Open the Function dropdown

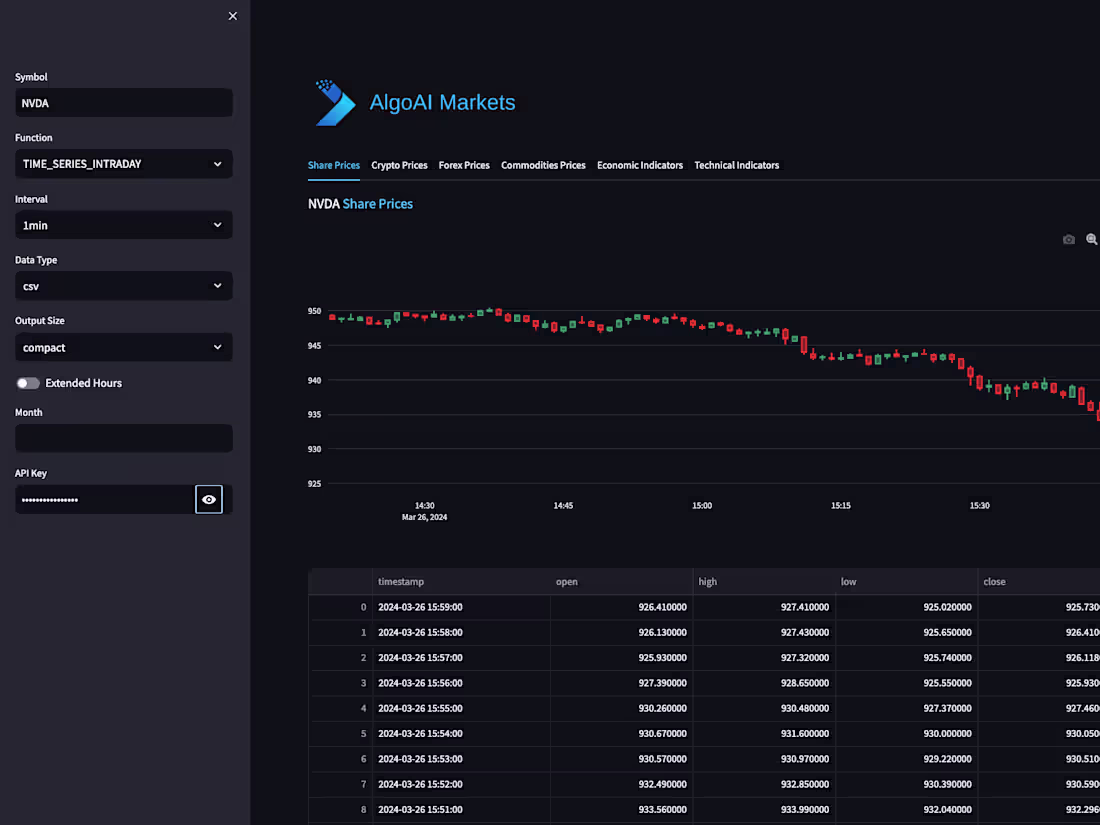point(123,163)
